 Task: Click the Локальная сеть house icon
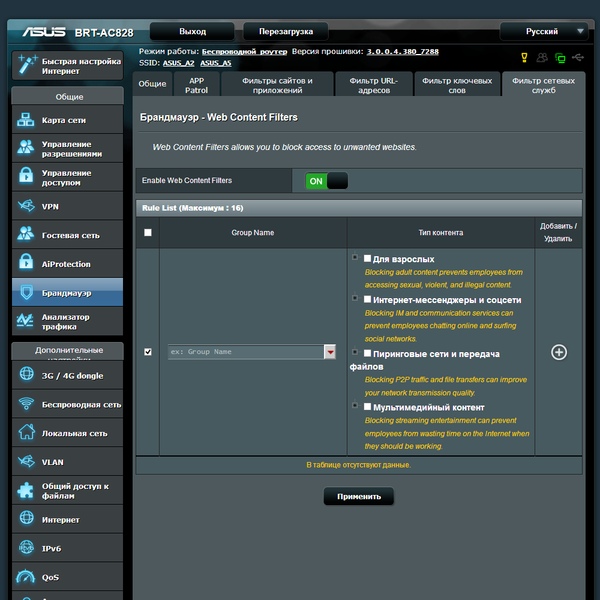click(x=26, y=432)
